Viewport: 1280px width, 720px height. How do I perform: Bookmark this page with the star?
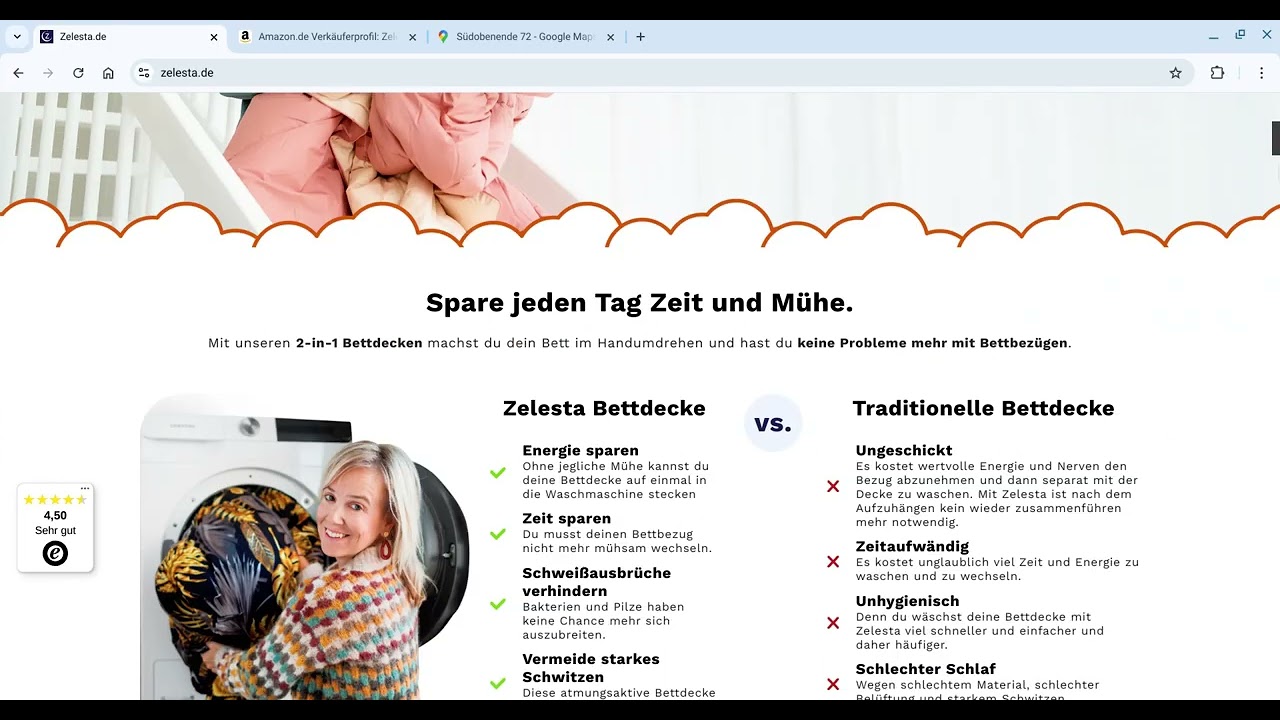pyautogui.click(x=1176, y=73)
